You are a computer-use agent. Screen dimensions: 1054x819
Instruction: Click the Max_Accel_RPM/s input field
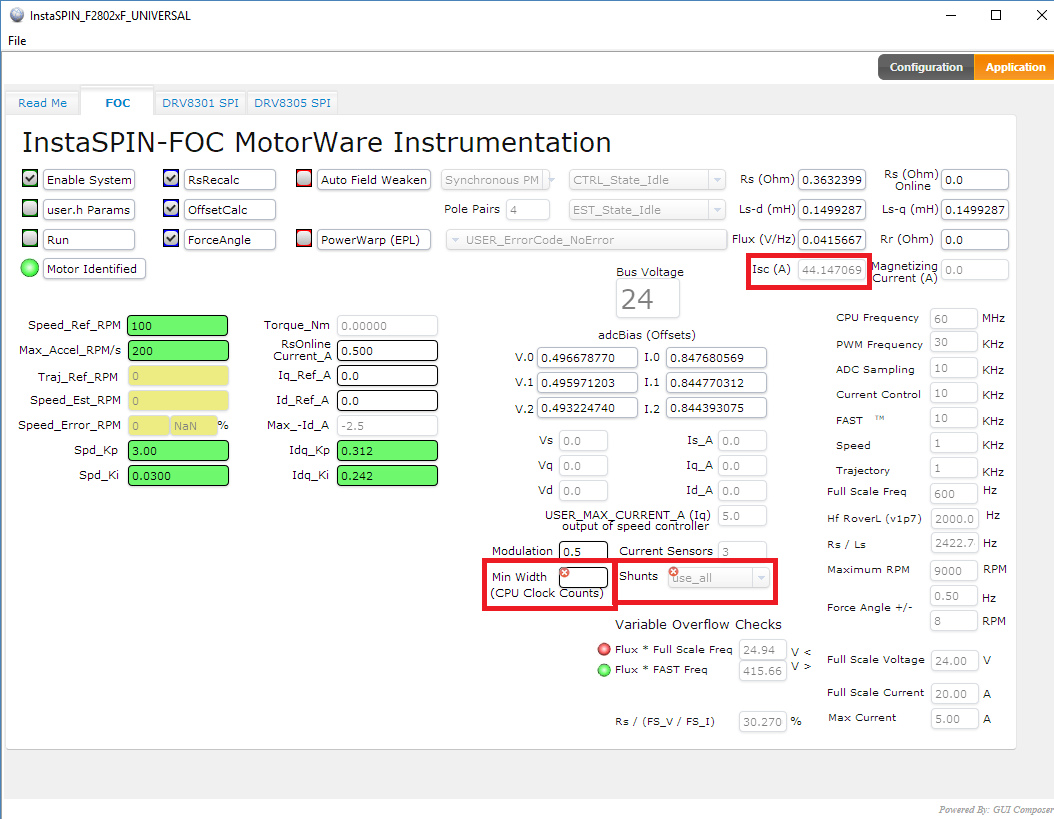(x=177, y=350)
